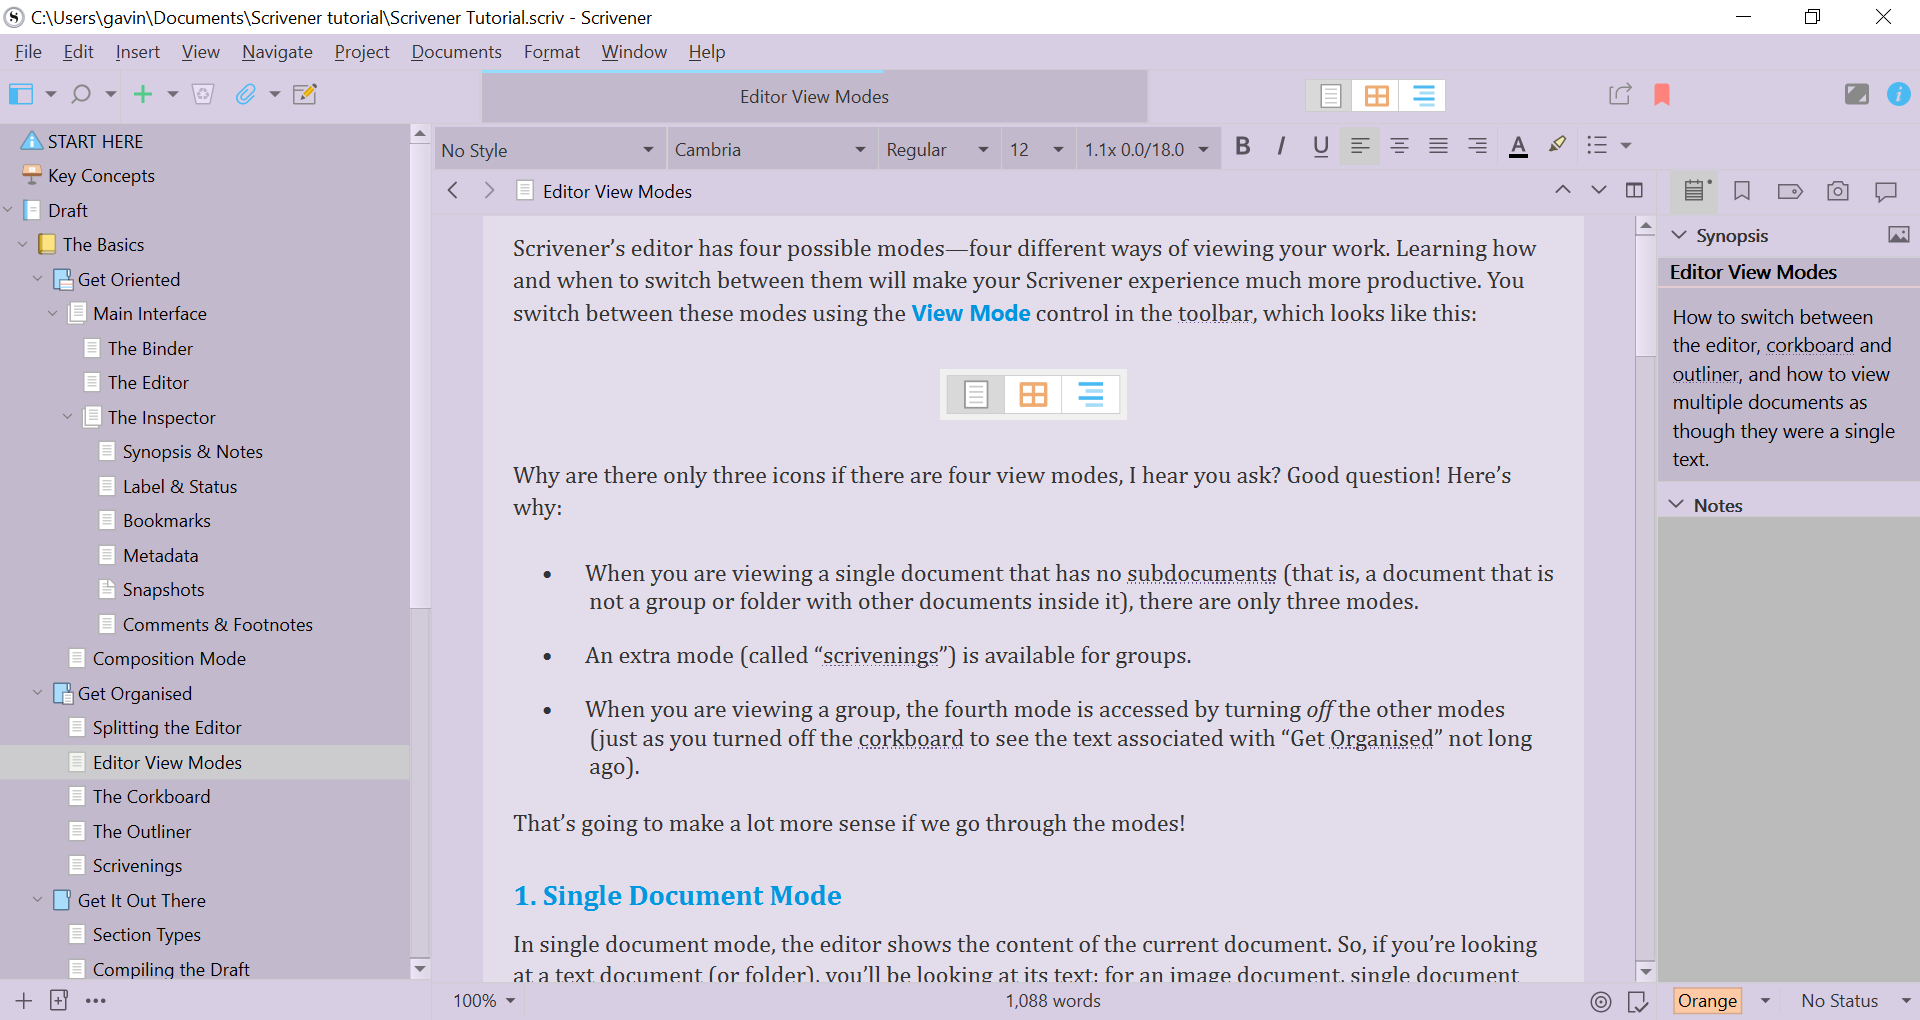The image size is (1920, 1020).
Task: Open inspector Metadata tag icon
Action: 1790,191
